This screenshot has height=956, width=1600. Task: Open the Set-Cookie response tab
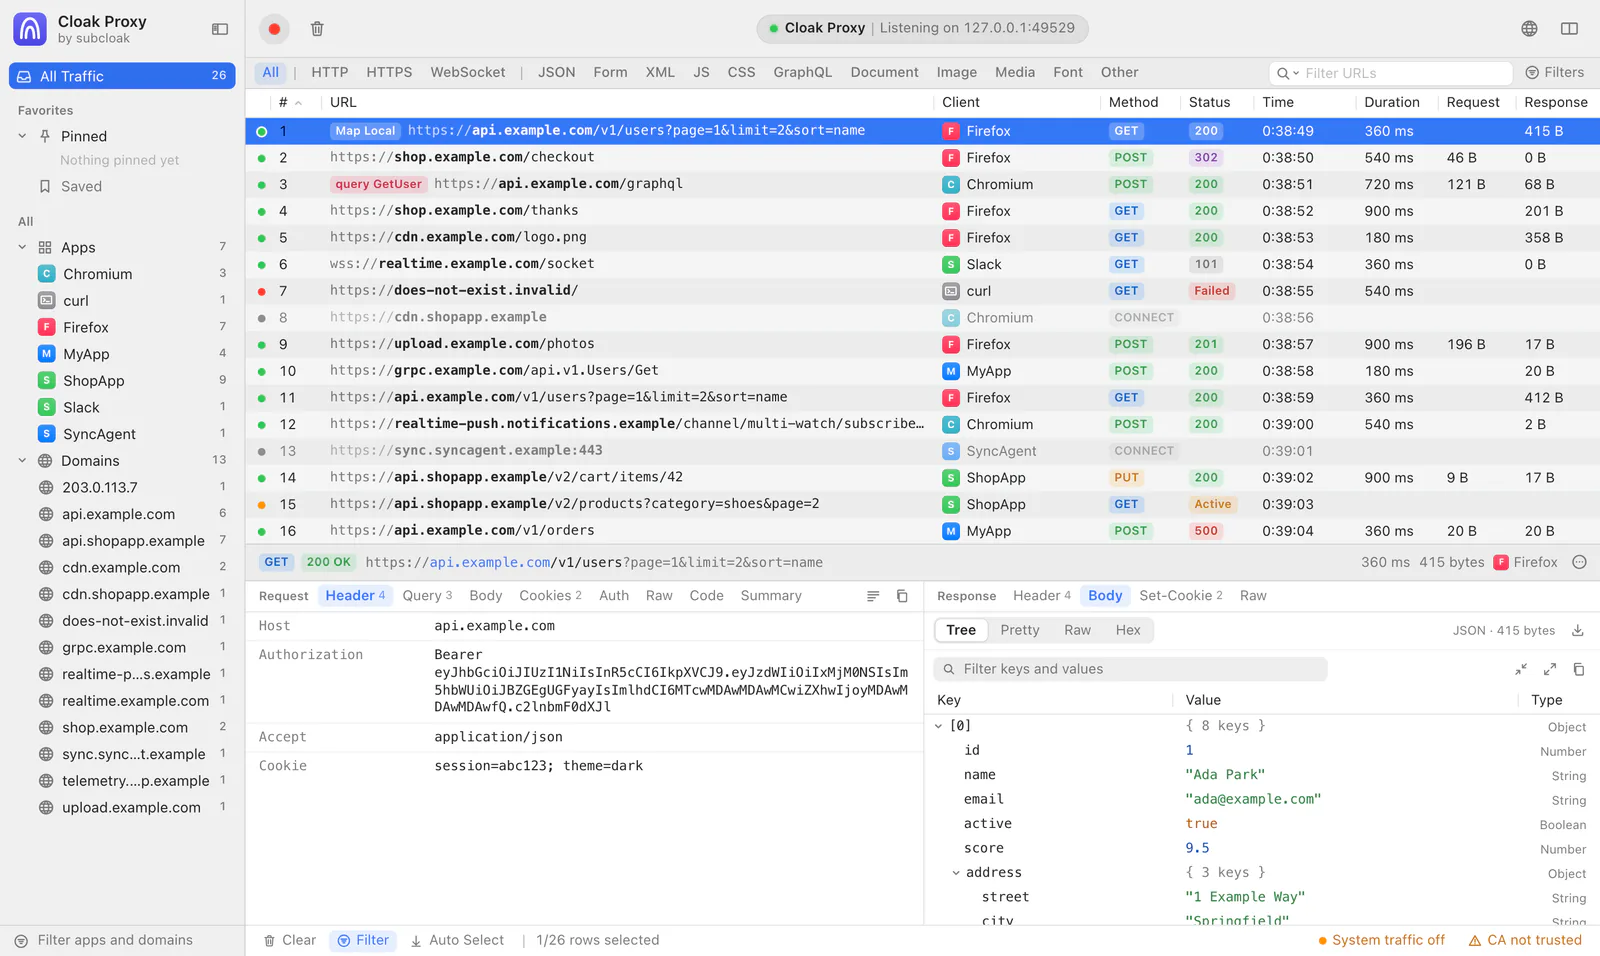tap(1181, 596)
